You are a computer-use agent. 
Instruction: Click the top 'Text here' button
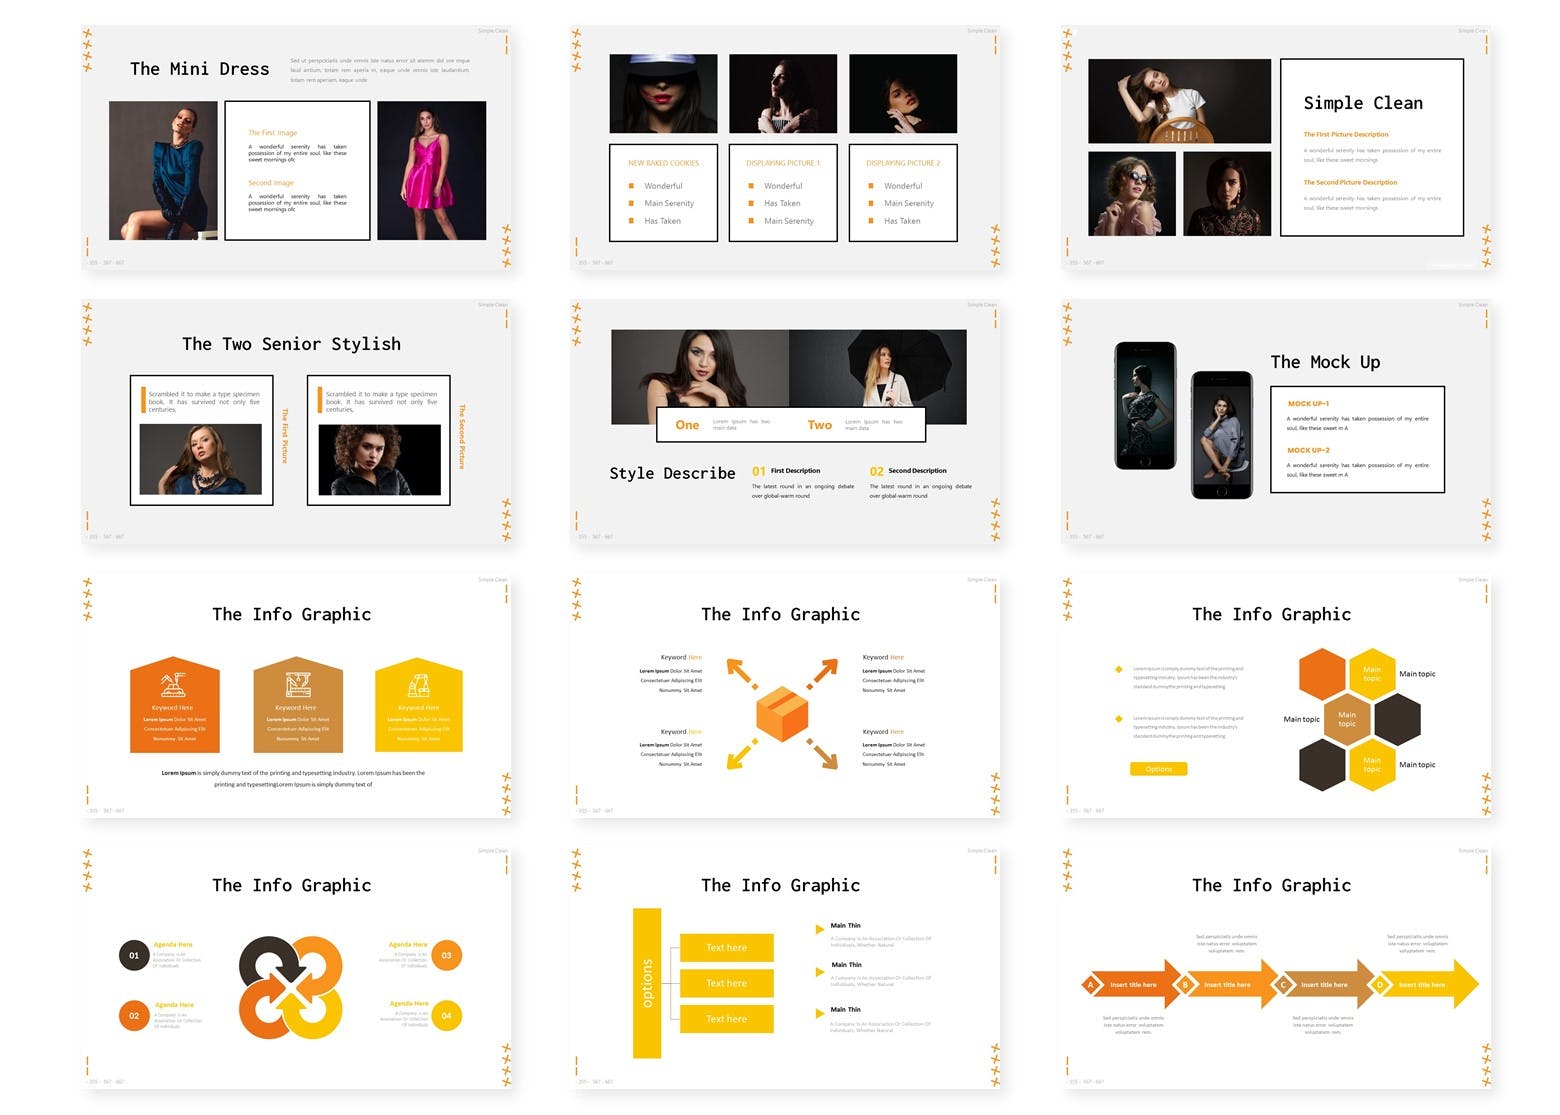tap(726, 947)
